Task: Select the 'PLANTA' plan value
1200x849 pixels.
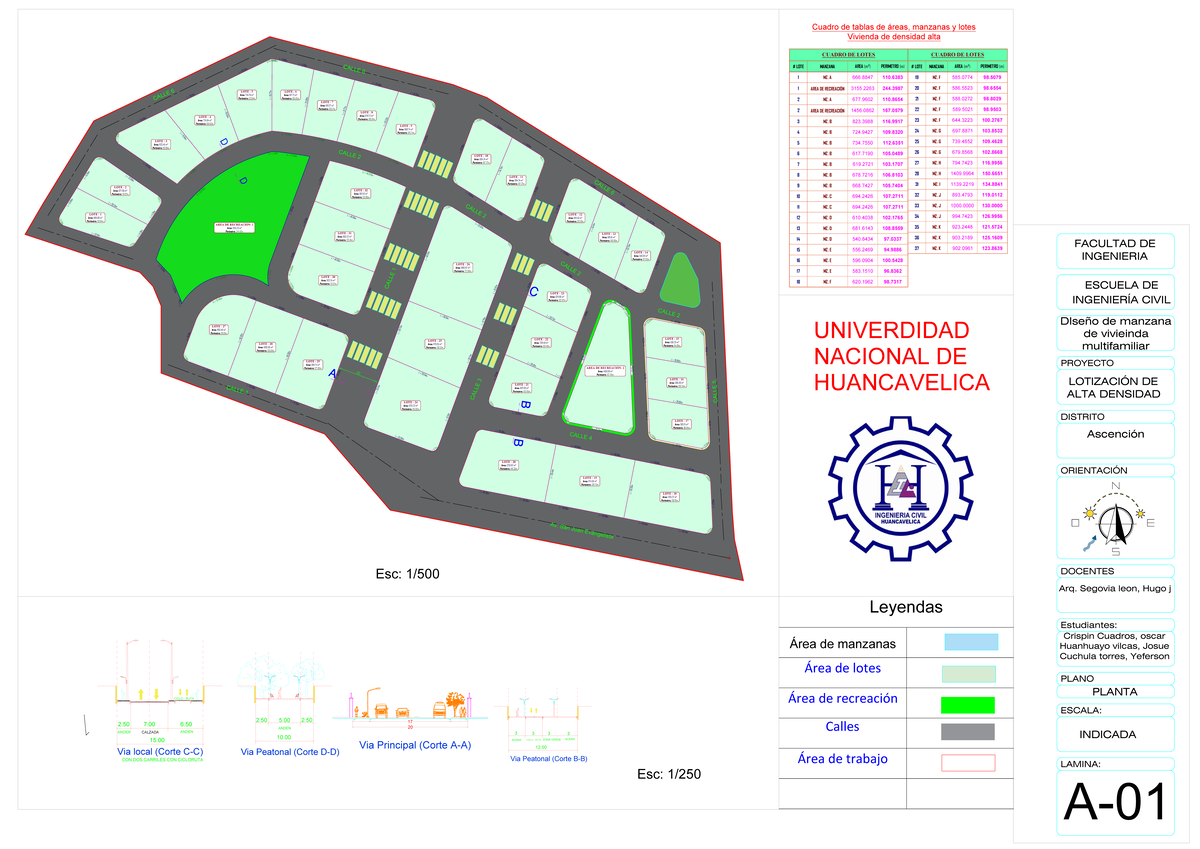Action: point(1114,691)
